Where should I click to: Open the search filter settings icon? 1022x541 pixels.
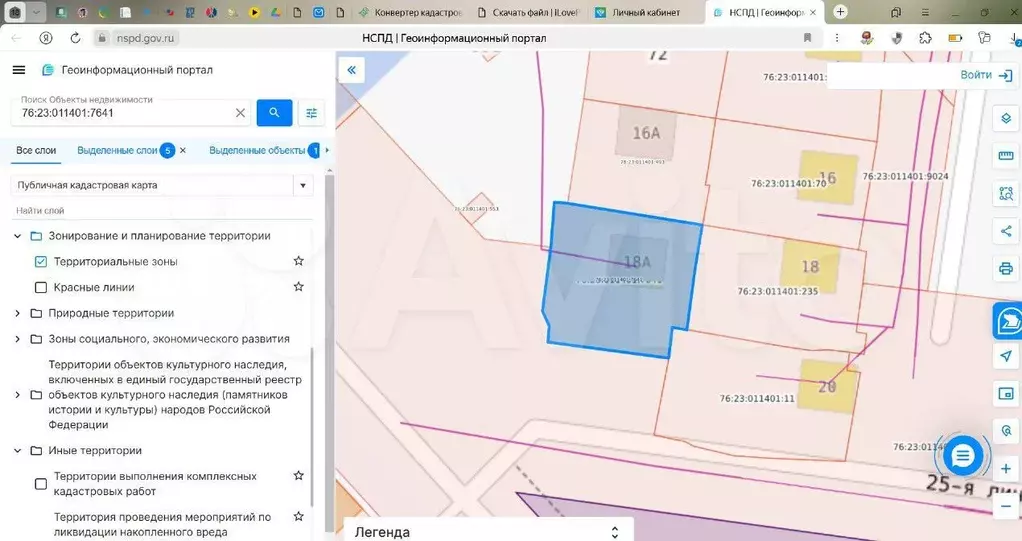tap(312, 113)
